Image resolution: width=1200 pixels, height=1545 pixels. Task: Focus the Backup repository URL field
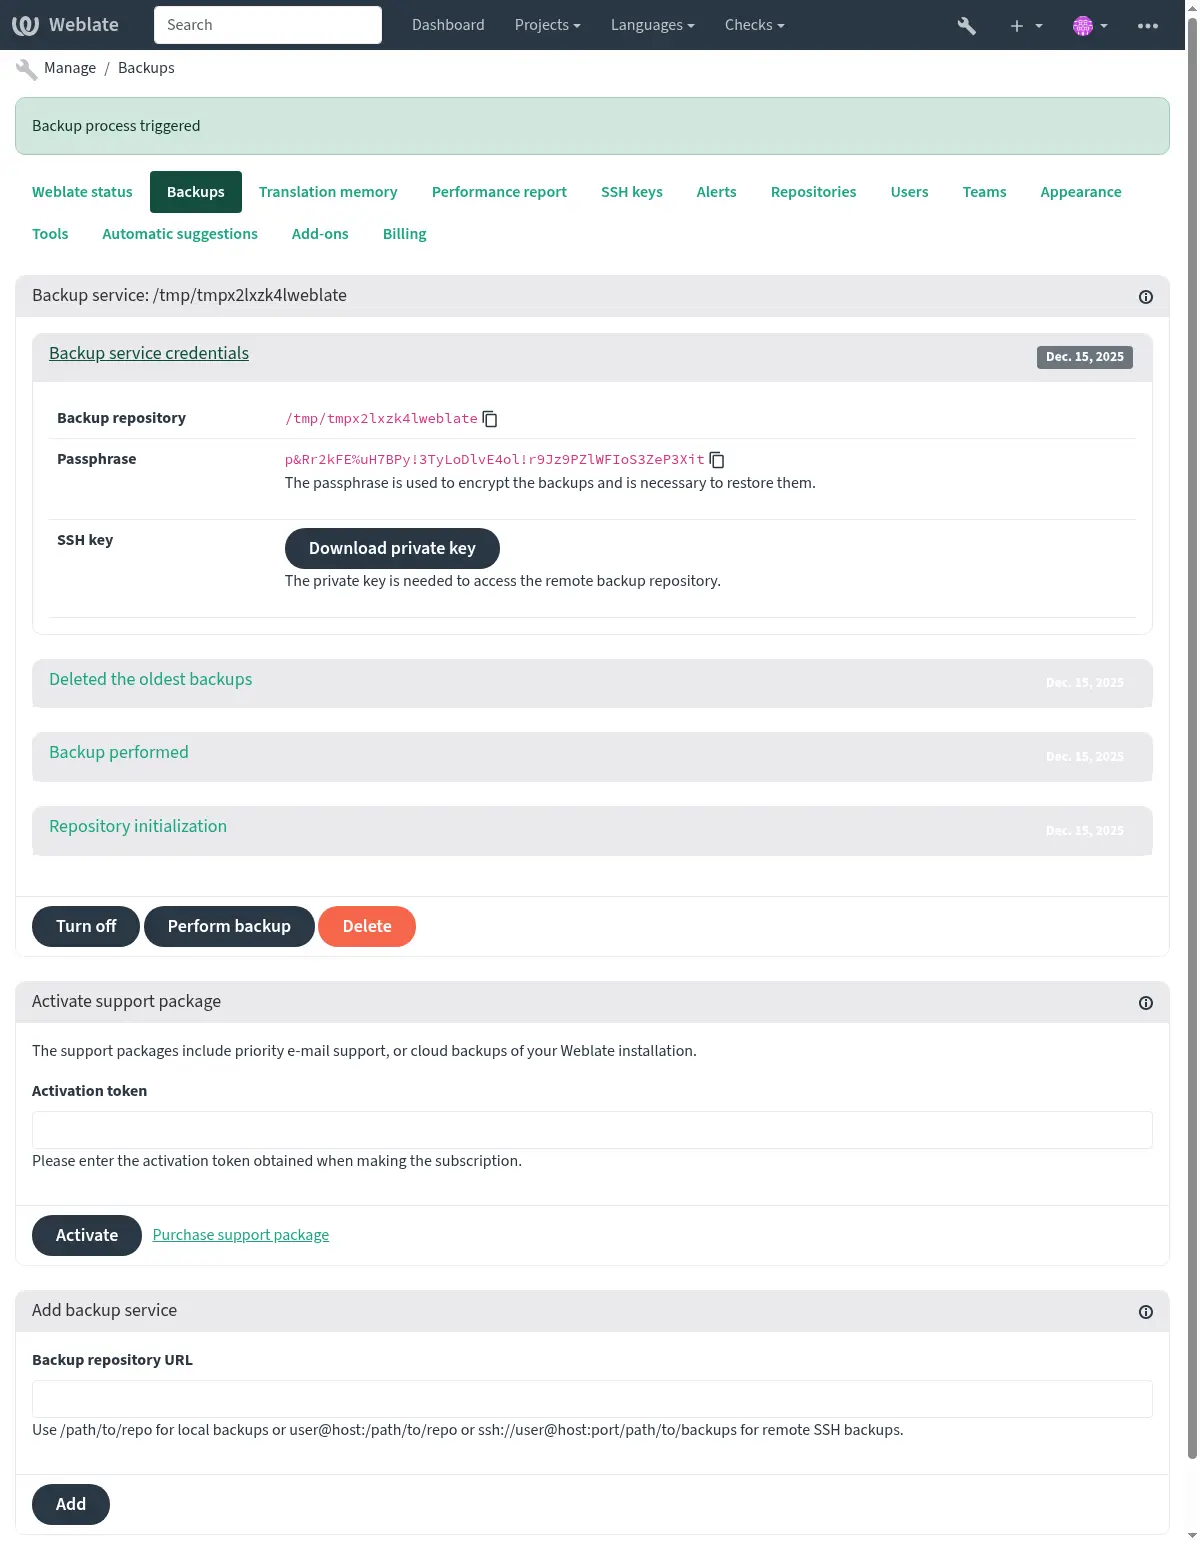(592, 1399)
